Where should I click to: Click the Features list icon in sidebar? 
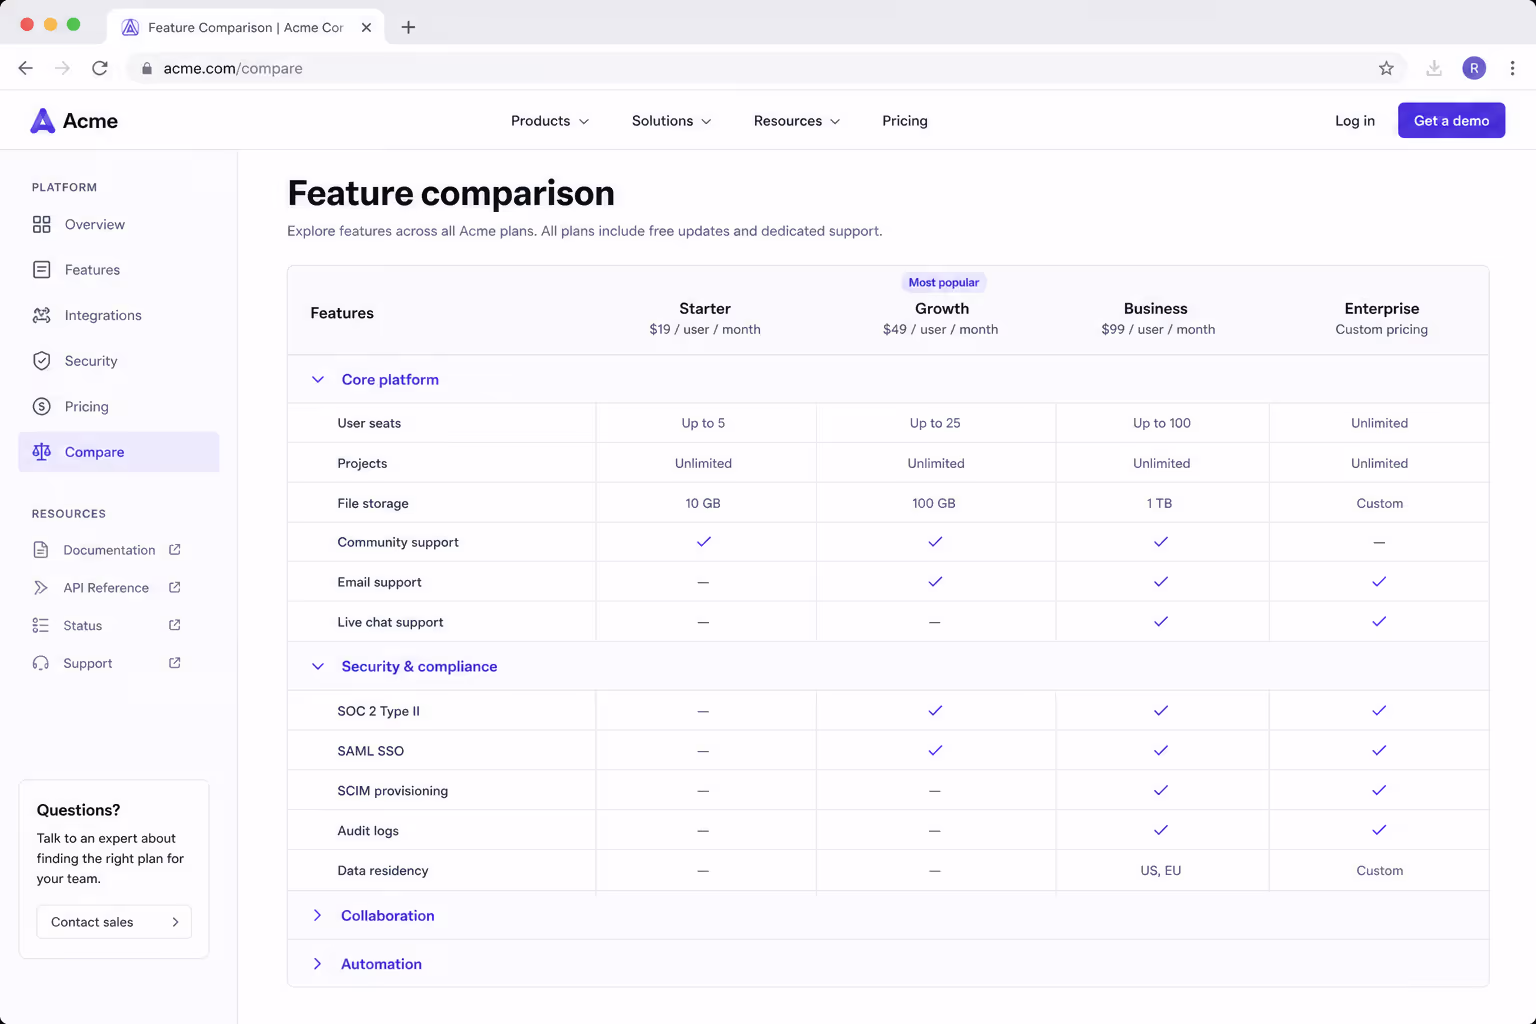tap(41, 270)
